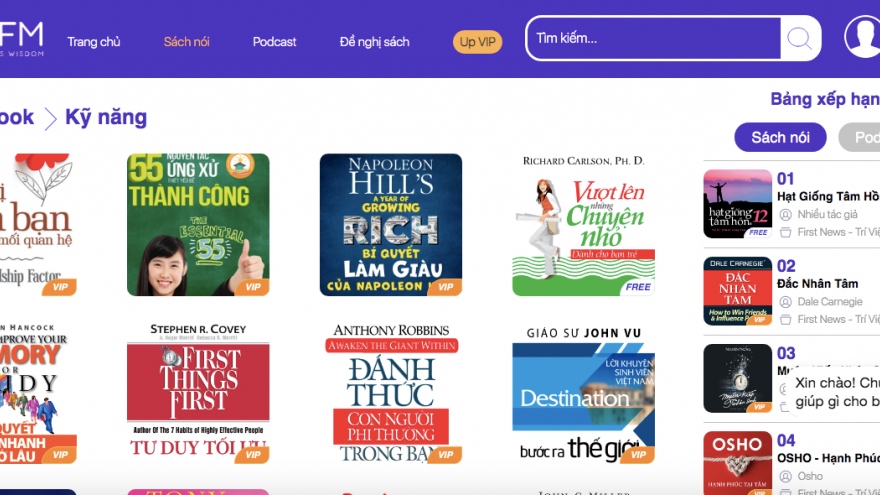This screenshot has width=880, height=495.
Task: Open the Napoleon Hill's Rich book cover
Action: (x=391, y=225)
